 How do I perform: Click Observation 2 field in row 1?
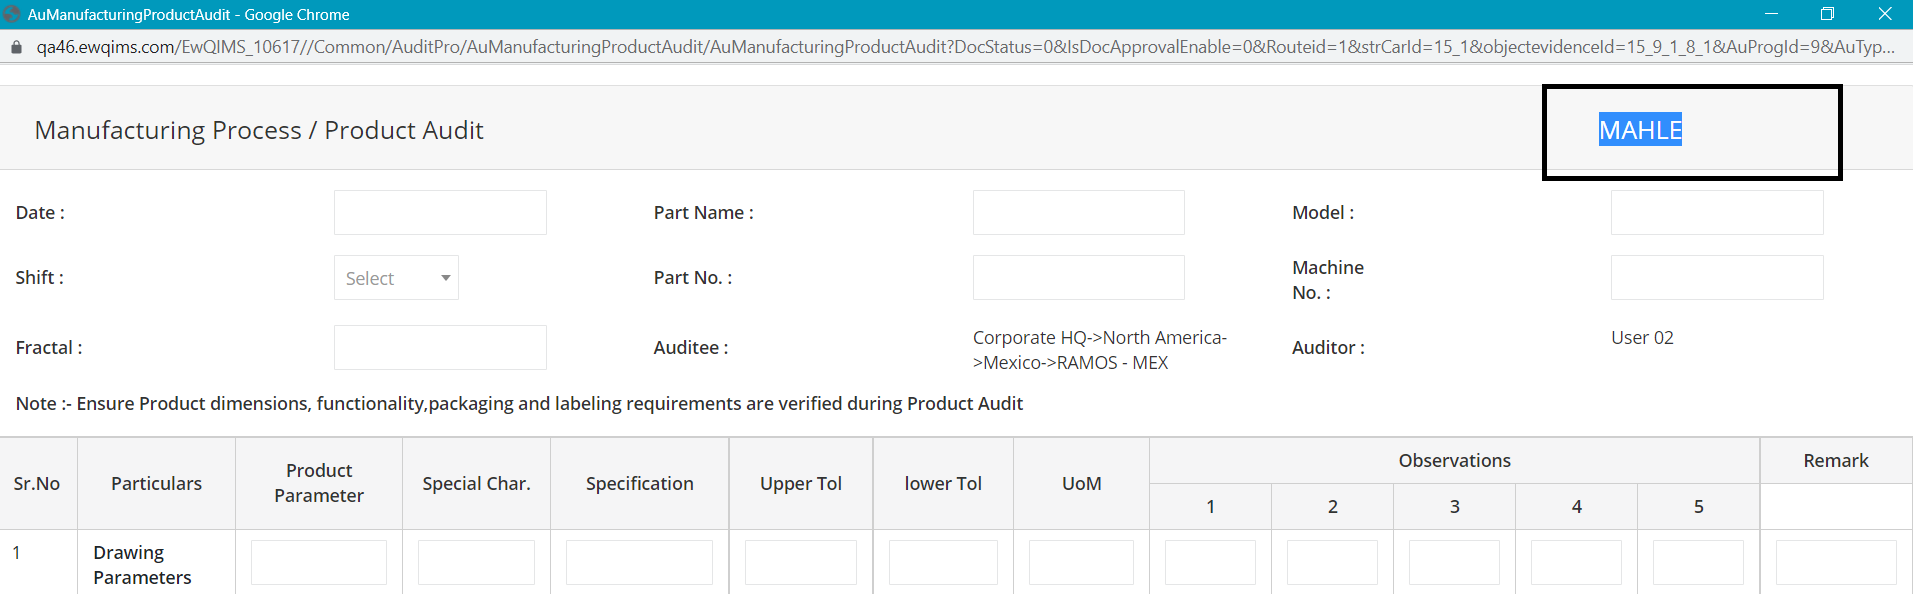pos(1332,563)
